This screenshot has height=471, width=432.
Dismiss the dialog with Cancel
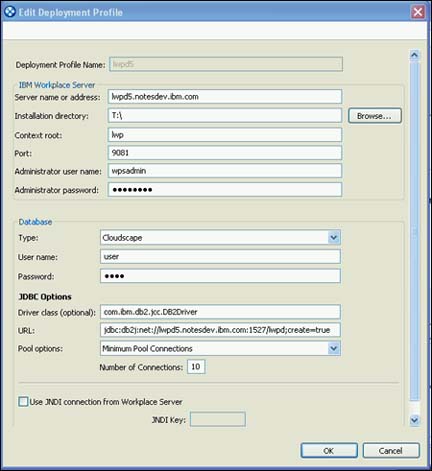tap(391, 451)
